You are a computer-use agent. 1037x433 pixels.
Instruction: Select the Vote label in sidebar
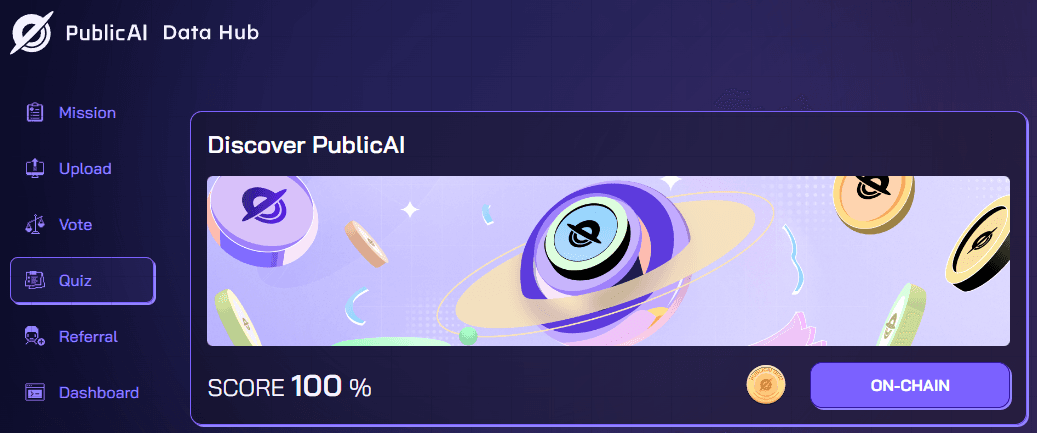tap(75, 225)
